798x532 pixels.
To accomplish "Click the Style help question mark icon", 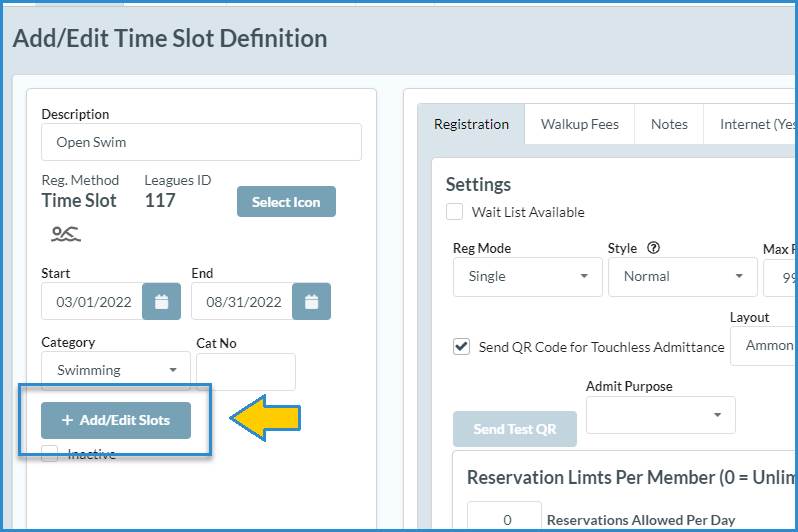I will pos(654,248).
